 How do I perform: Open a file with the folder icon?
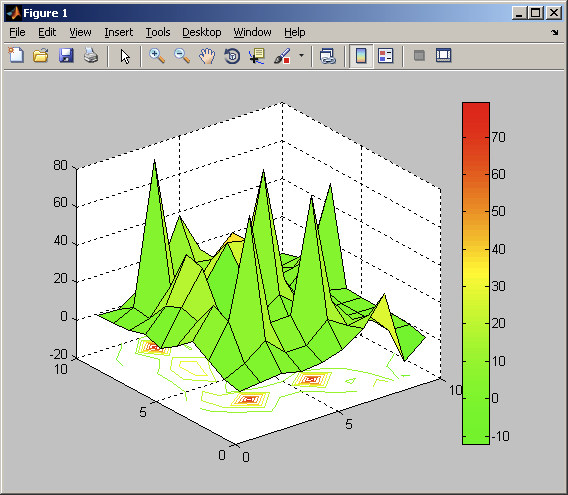pyautogui.click(x=41, y=56)
